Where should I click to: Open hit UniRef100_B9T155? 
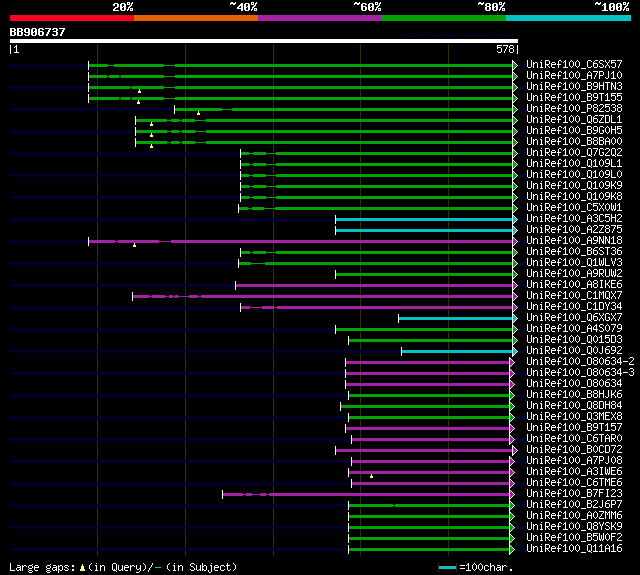[x=574, y=98]
